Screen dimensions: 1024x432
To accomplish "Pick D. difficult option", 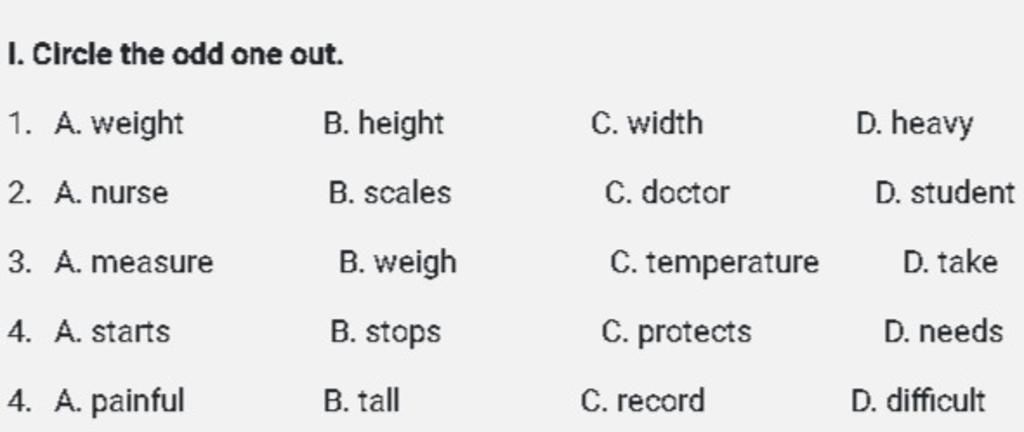I will coord(918,401).
